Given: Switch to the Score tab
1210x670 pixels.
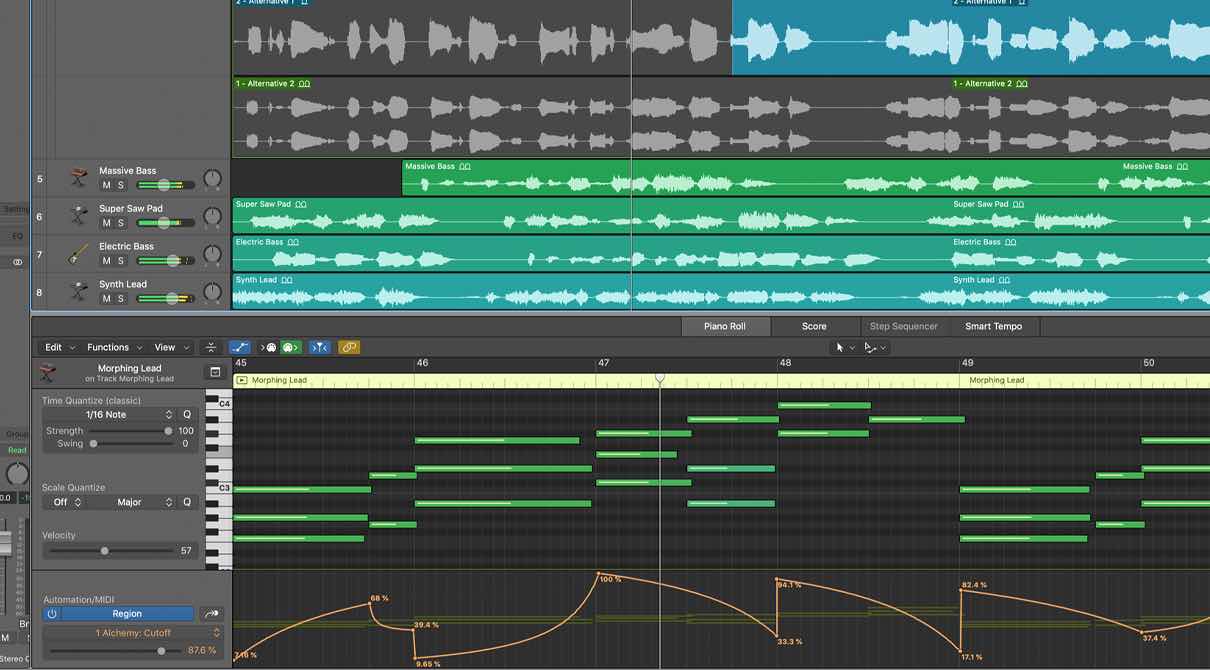Looking at the screenshot, I should (814, 326).
